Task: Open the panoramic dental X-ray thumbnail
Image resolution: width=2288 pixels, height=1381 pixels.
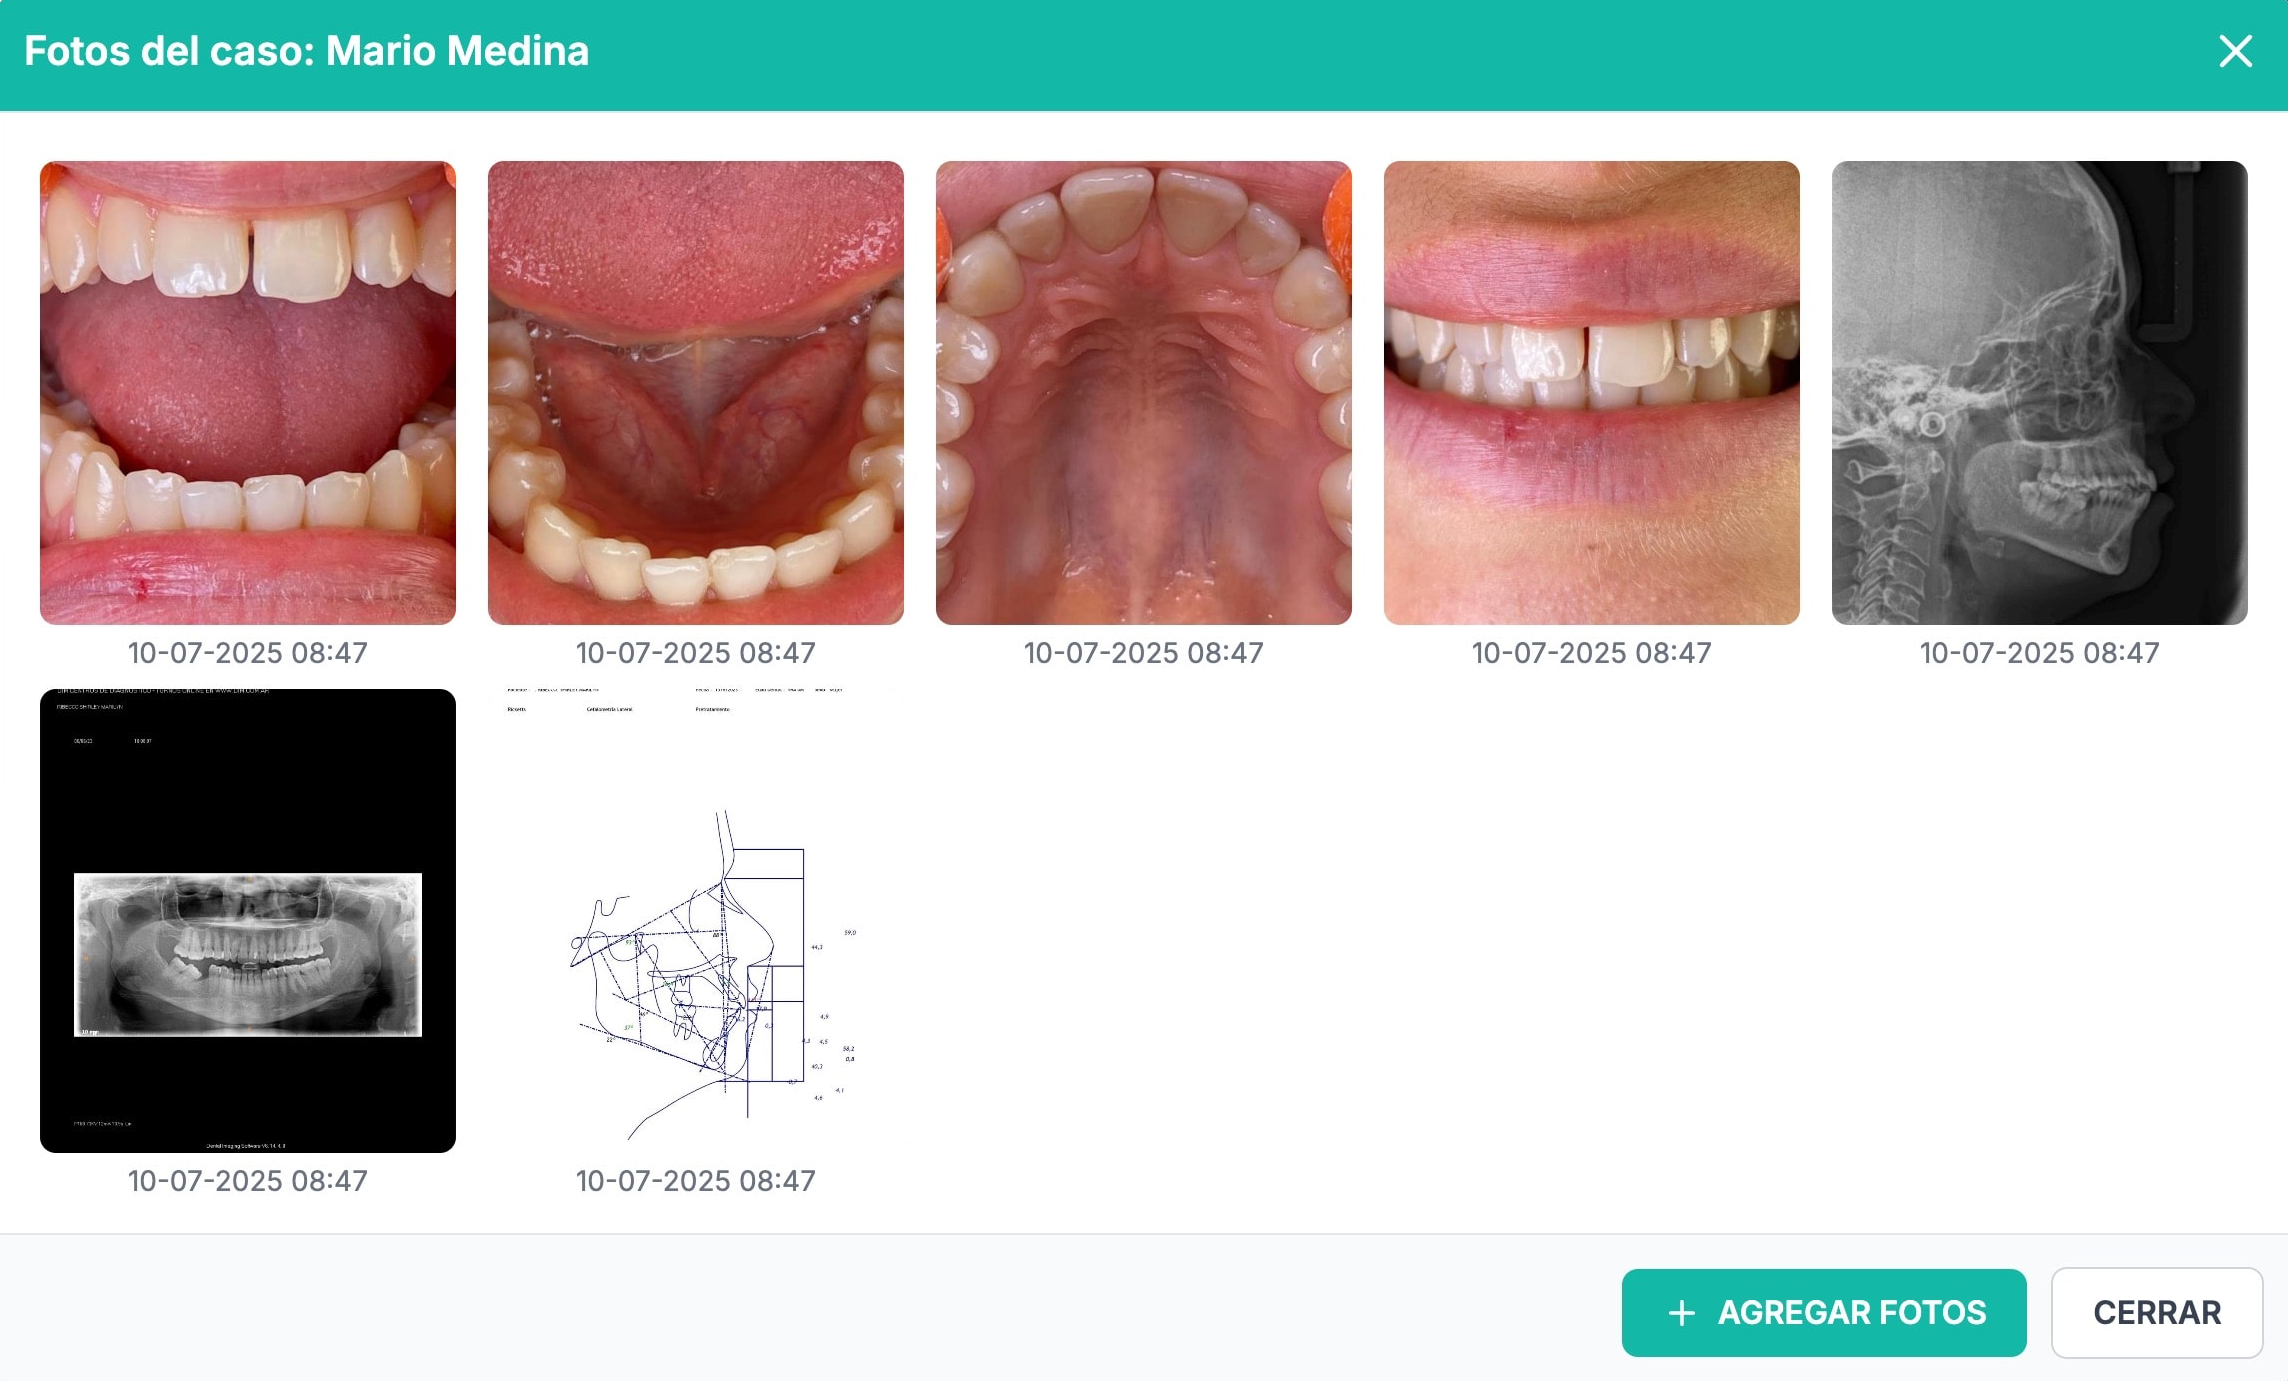Action: [248, 921]
